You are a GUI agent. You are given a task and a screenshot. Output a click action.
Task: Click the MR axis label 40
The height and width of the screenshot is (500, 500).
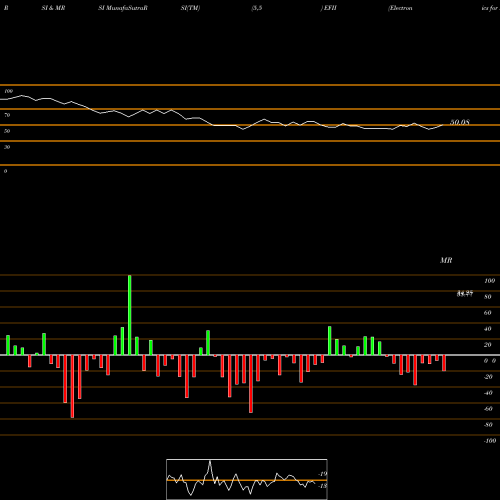[x=488, y=329]
